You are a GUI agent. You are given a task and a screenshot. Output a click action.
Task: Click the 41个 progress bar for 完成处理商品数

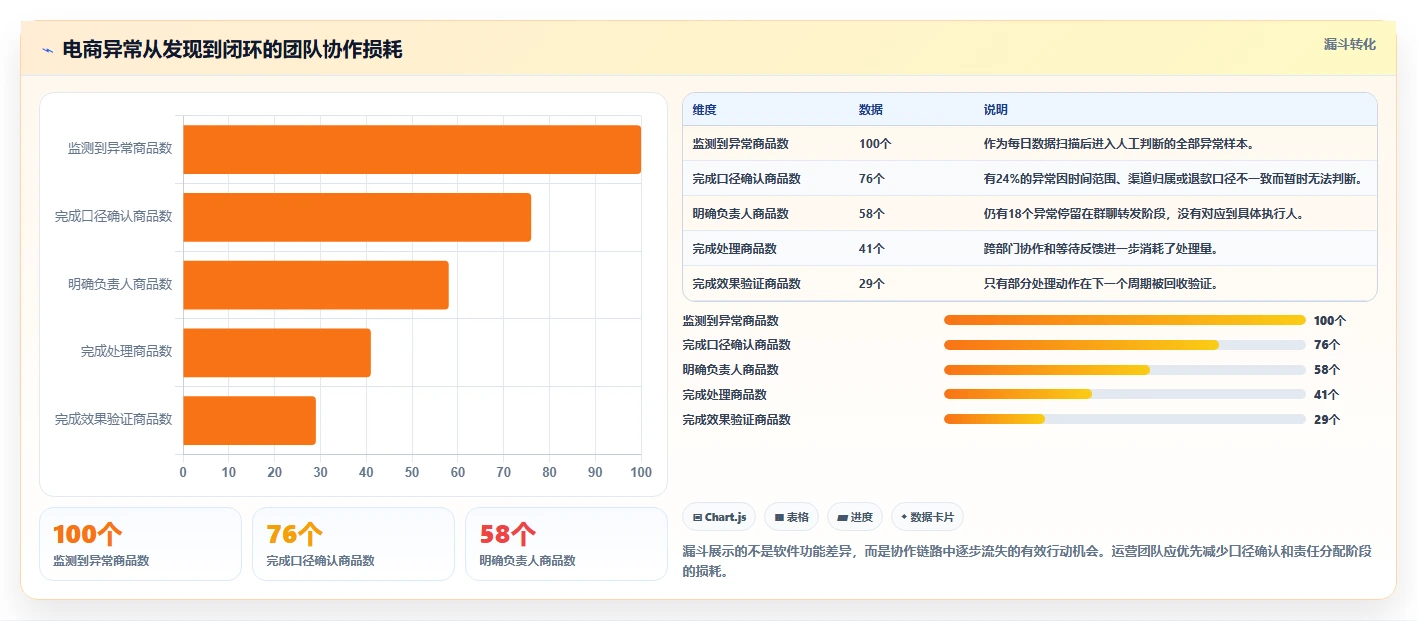point(1125,394)
